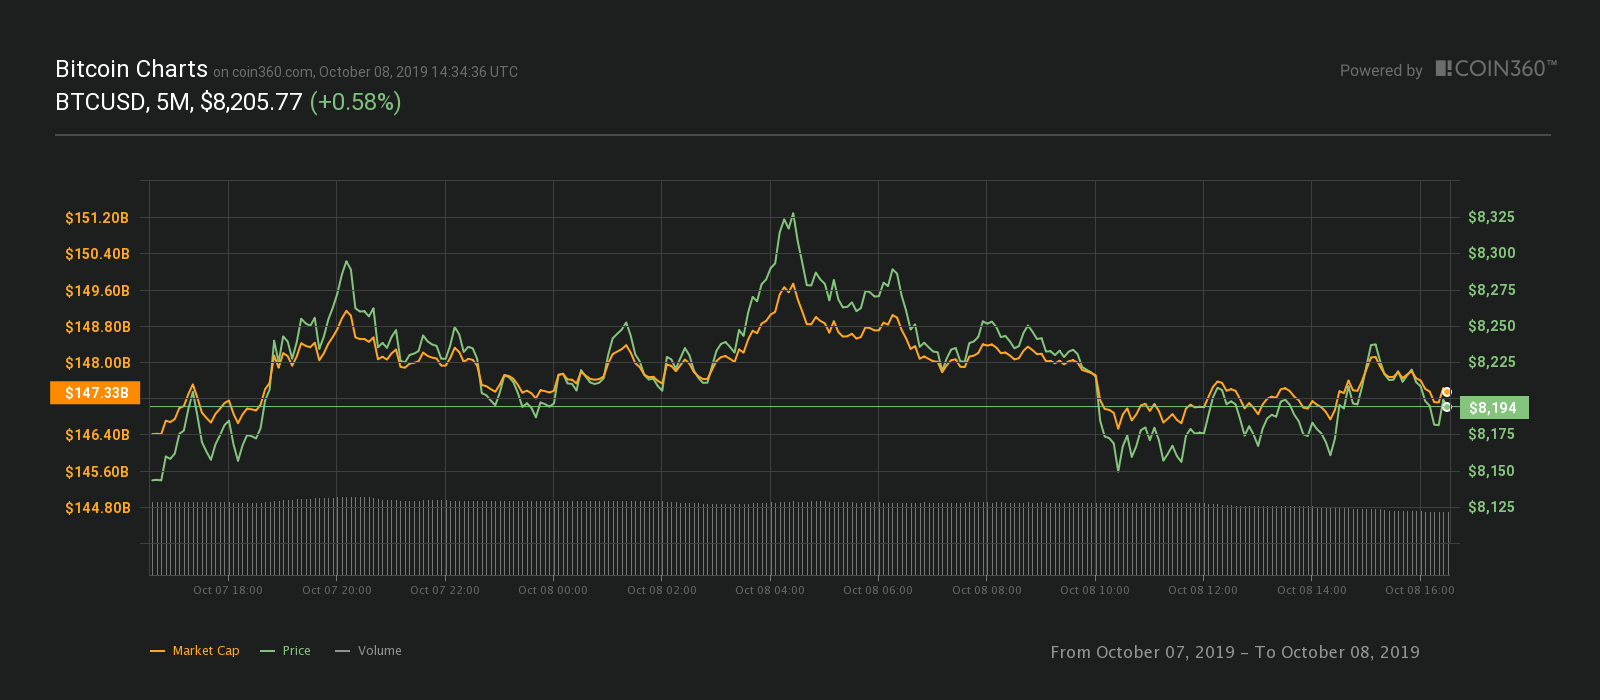
Task: Click the $148.00B axis label
Action: 97,363
